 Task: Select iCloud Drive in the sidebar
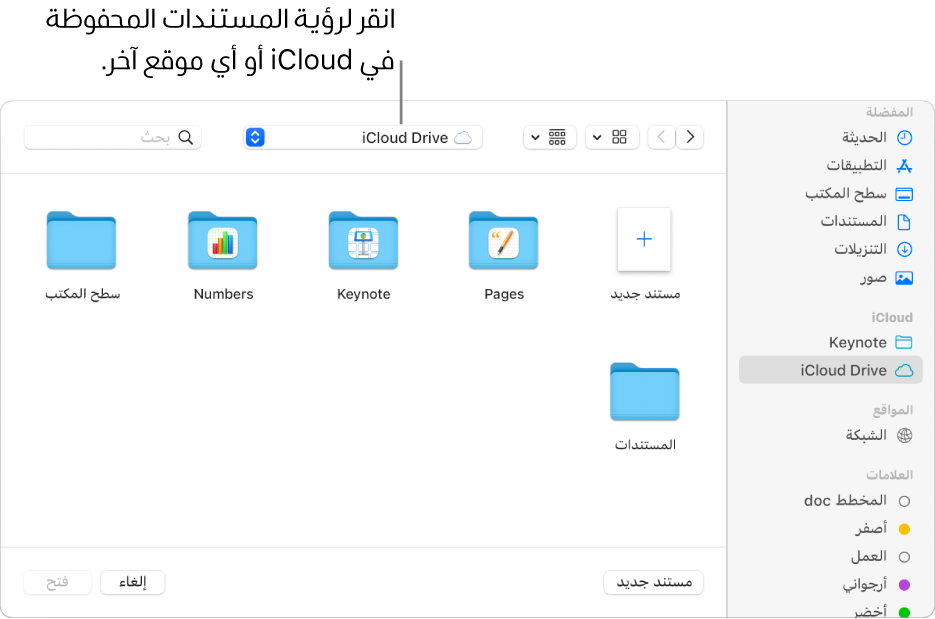(x=831, y=370)
